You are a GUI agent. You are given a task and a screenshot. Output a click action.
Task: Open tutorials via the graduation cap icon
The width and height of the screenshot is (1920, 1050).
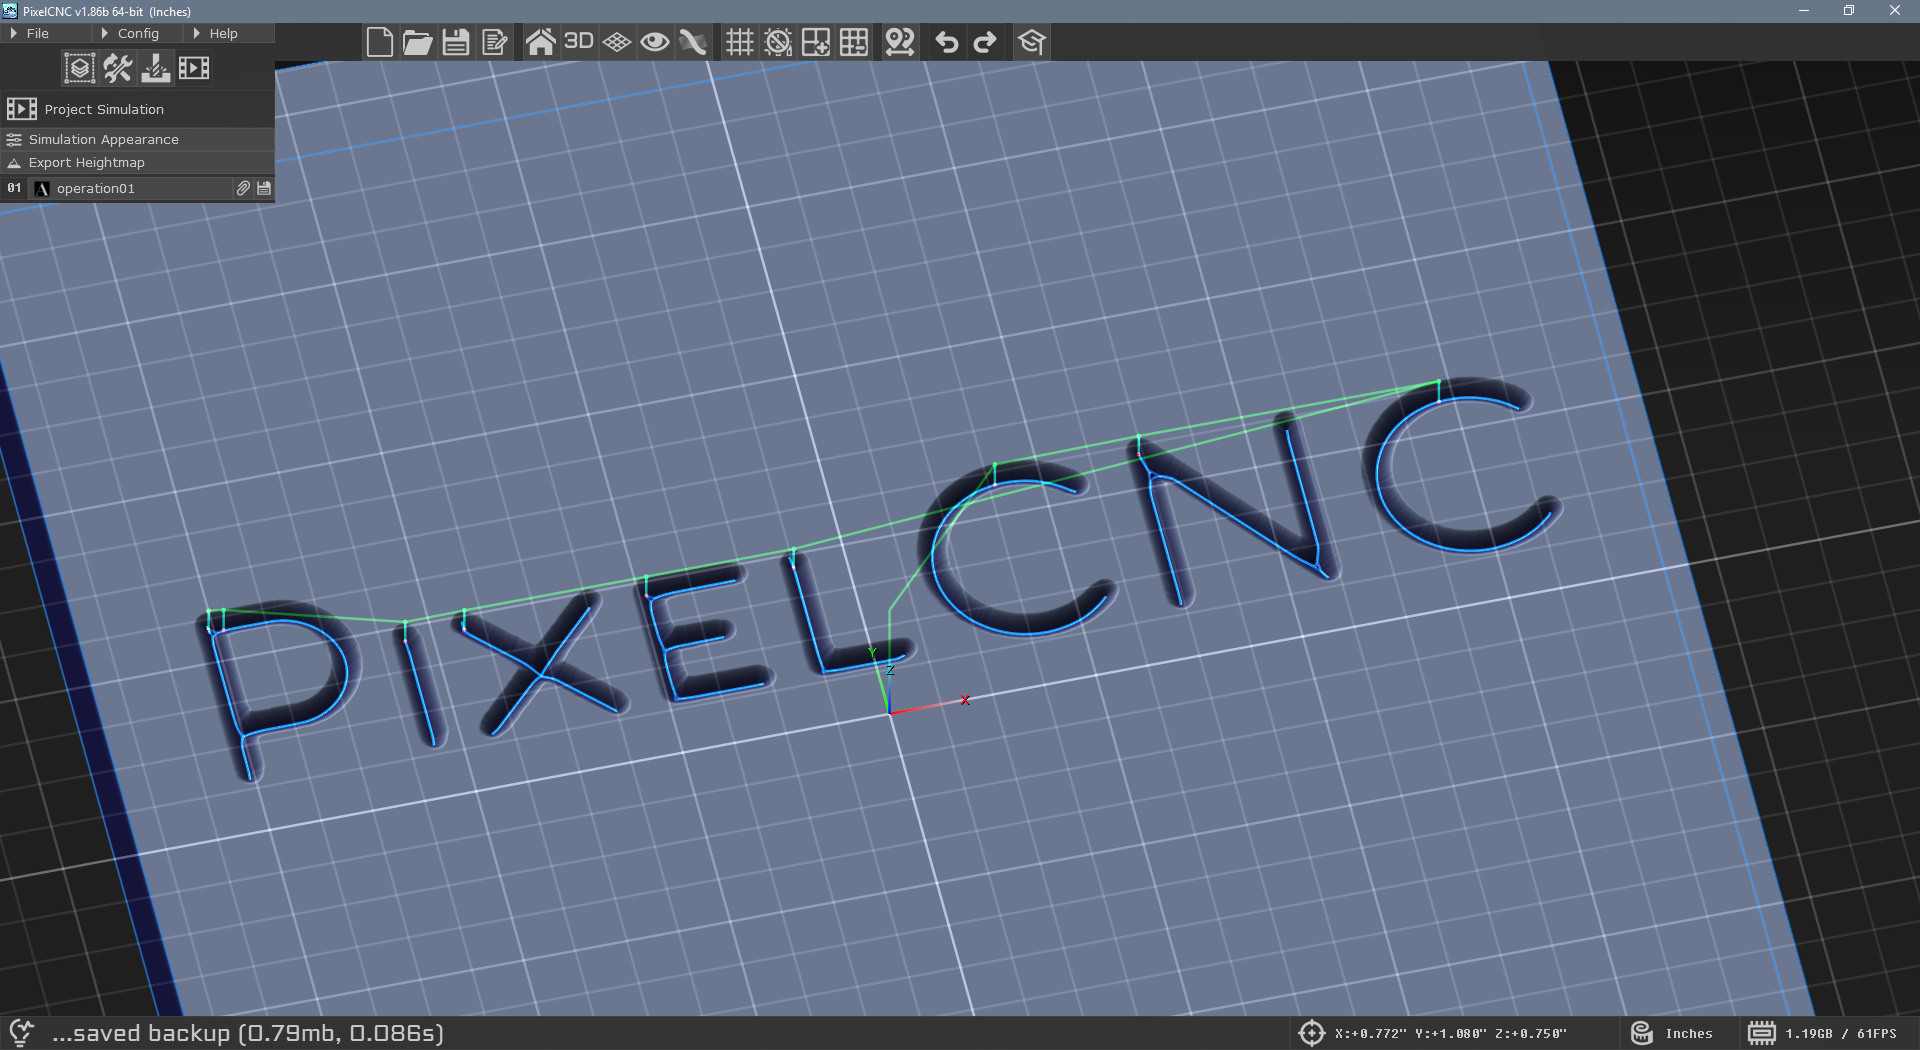click(1031, 42)
